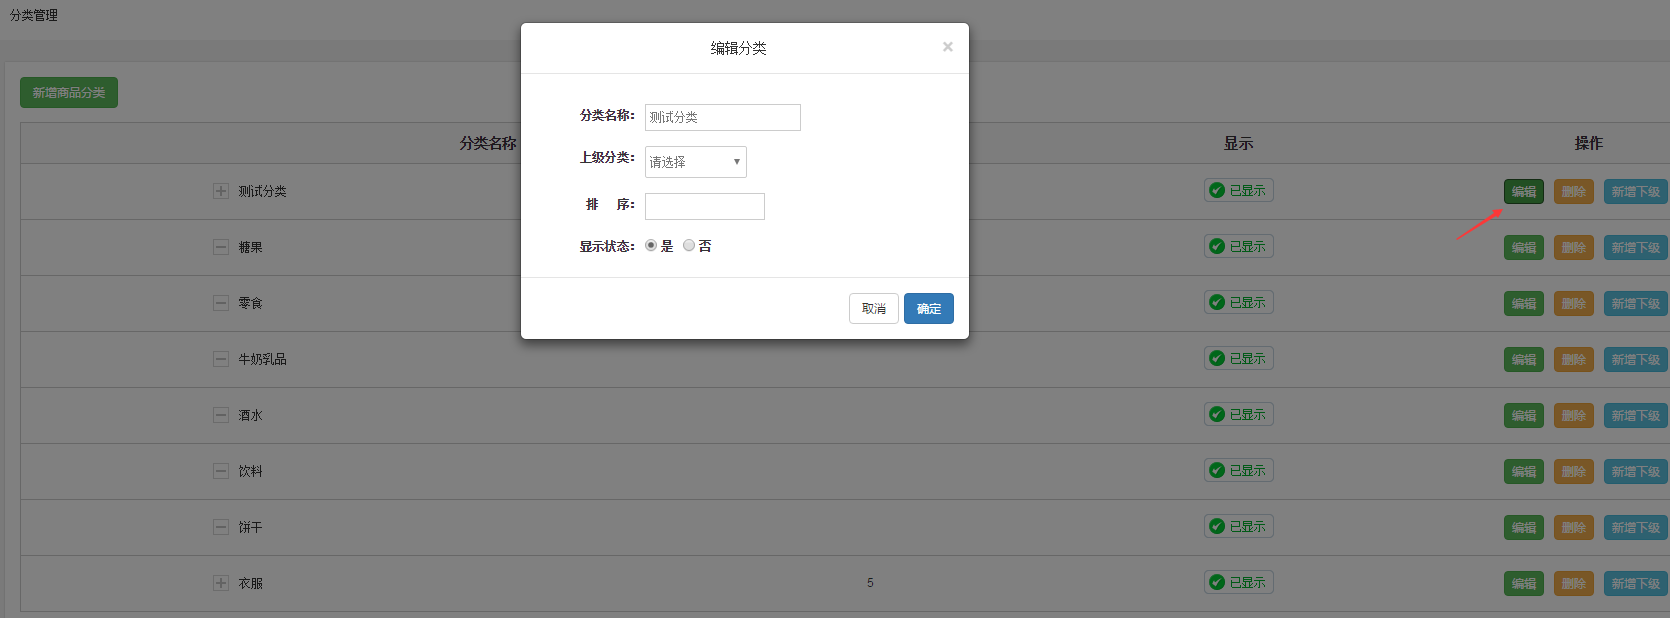Add subcategory under 饮料 via 新增下级
1670x618 pixels.
tap(1636, 471)
